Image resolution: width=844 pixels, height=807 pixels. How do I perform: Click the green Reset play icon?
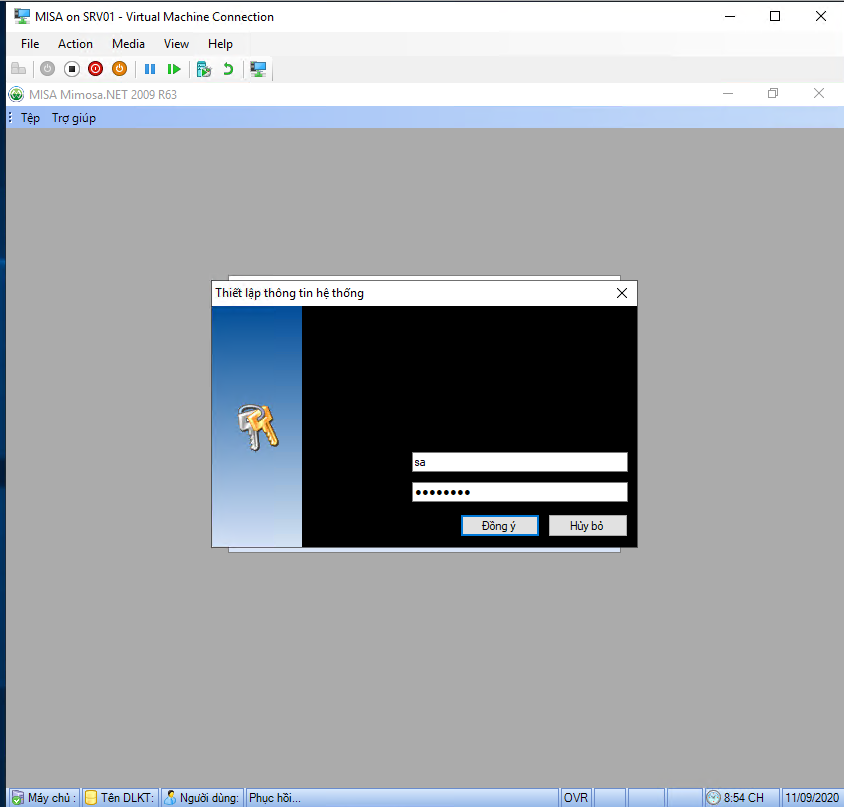[x=174, y=69]
